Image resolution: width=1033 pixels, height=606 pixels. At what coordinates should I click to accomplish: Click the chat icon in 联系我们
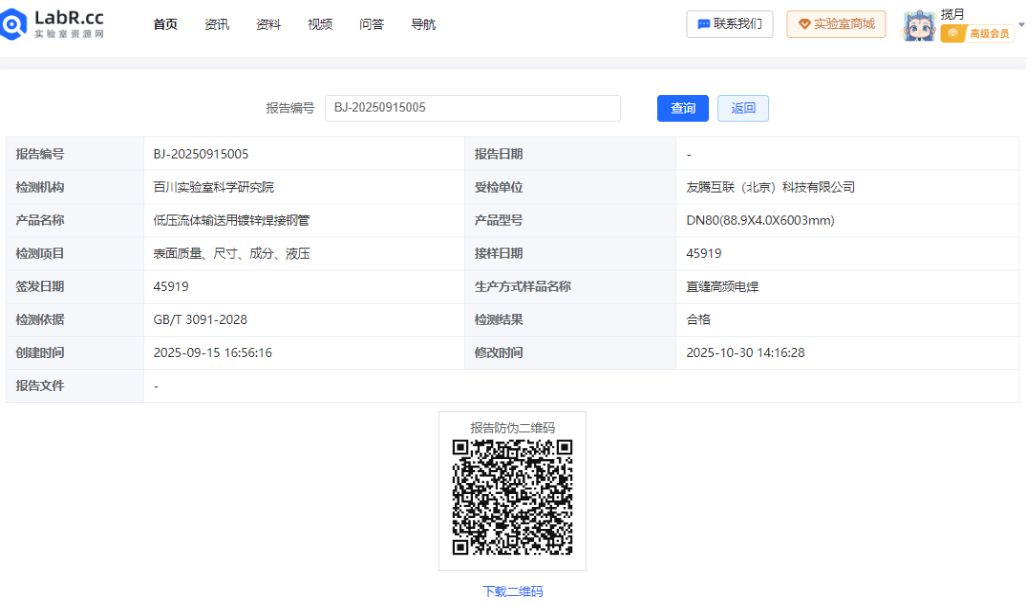[704, 24]
